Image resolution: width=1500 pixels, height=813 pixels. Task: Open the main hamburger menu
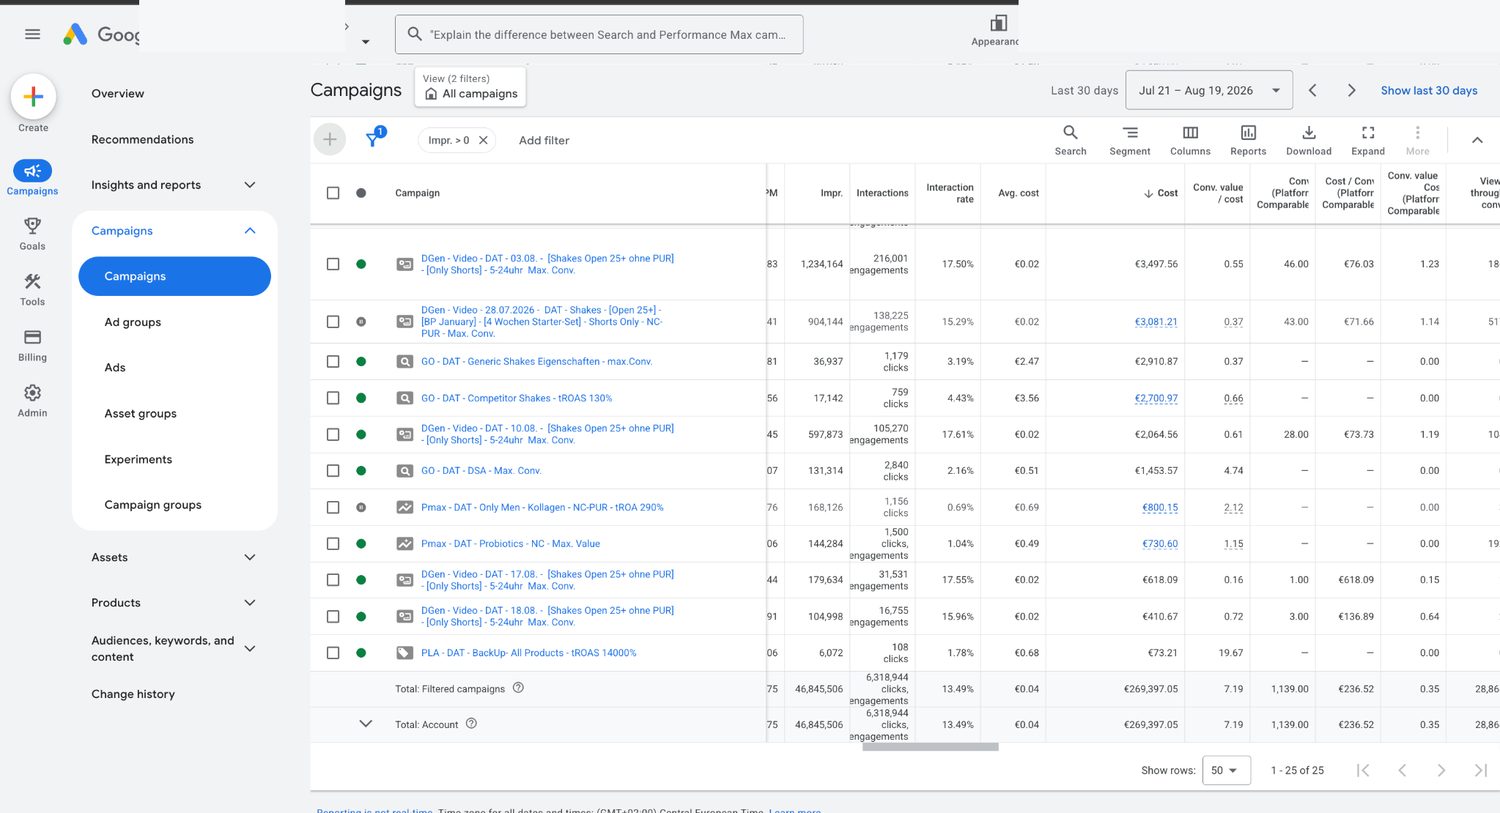click(x=32, y=34)
